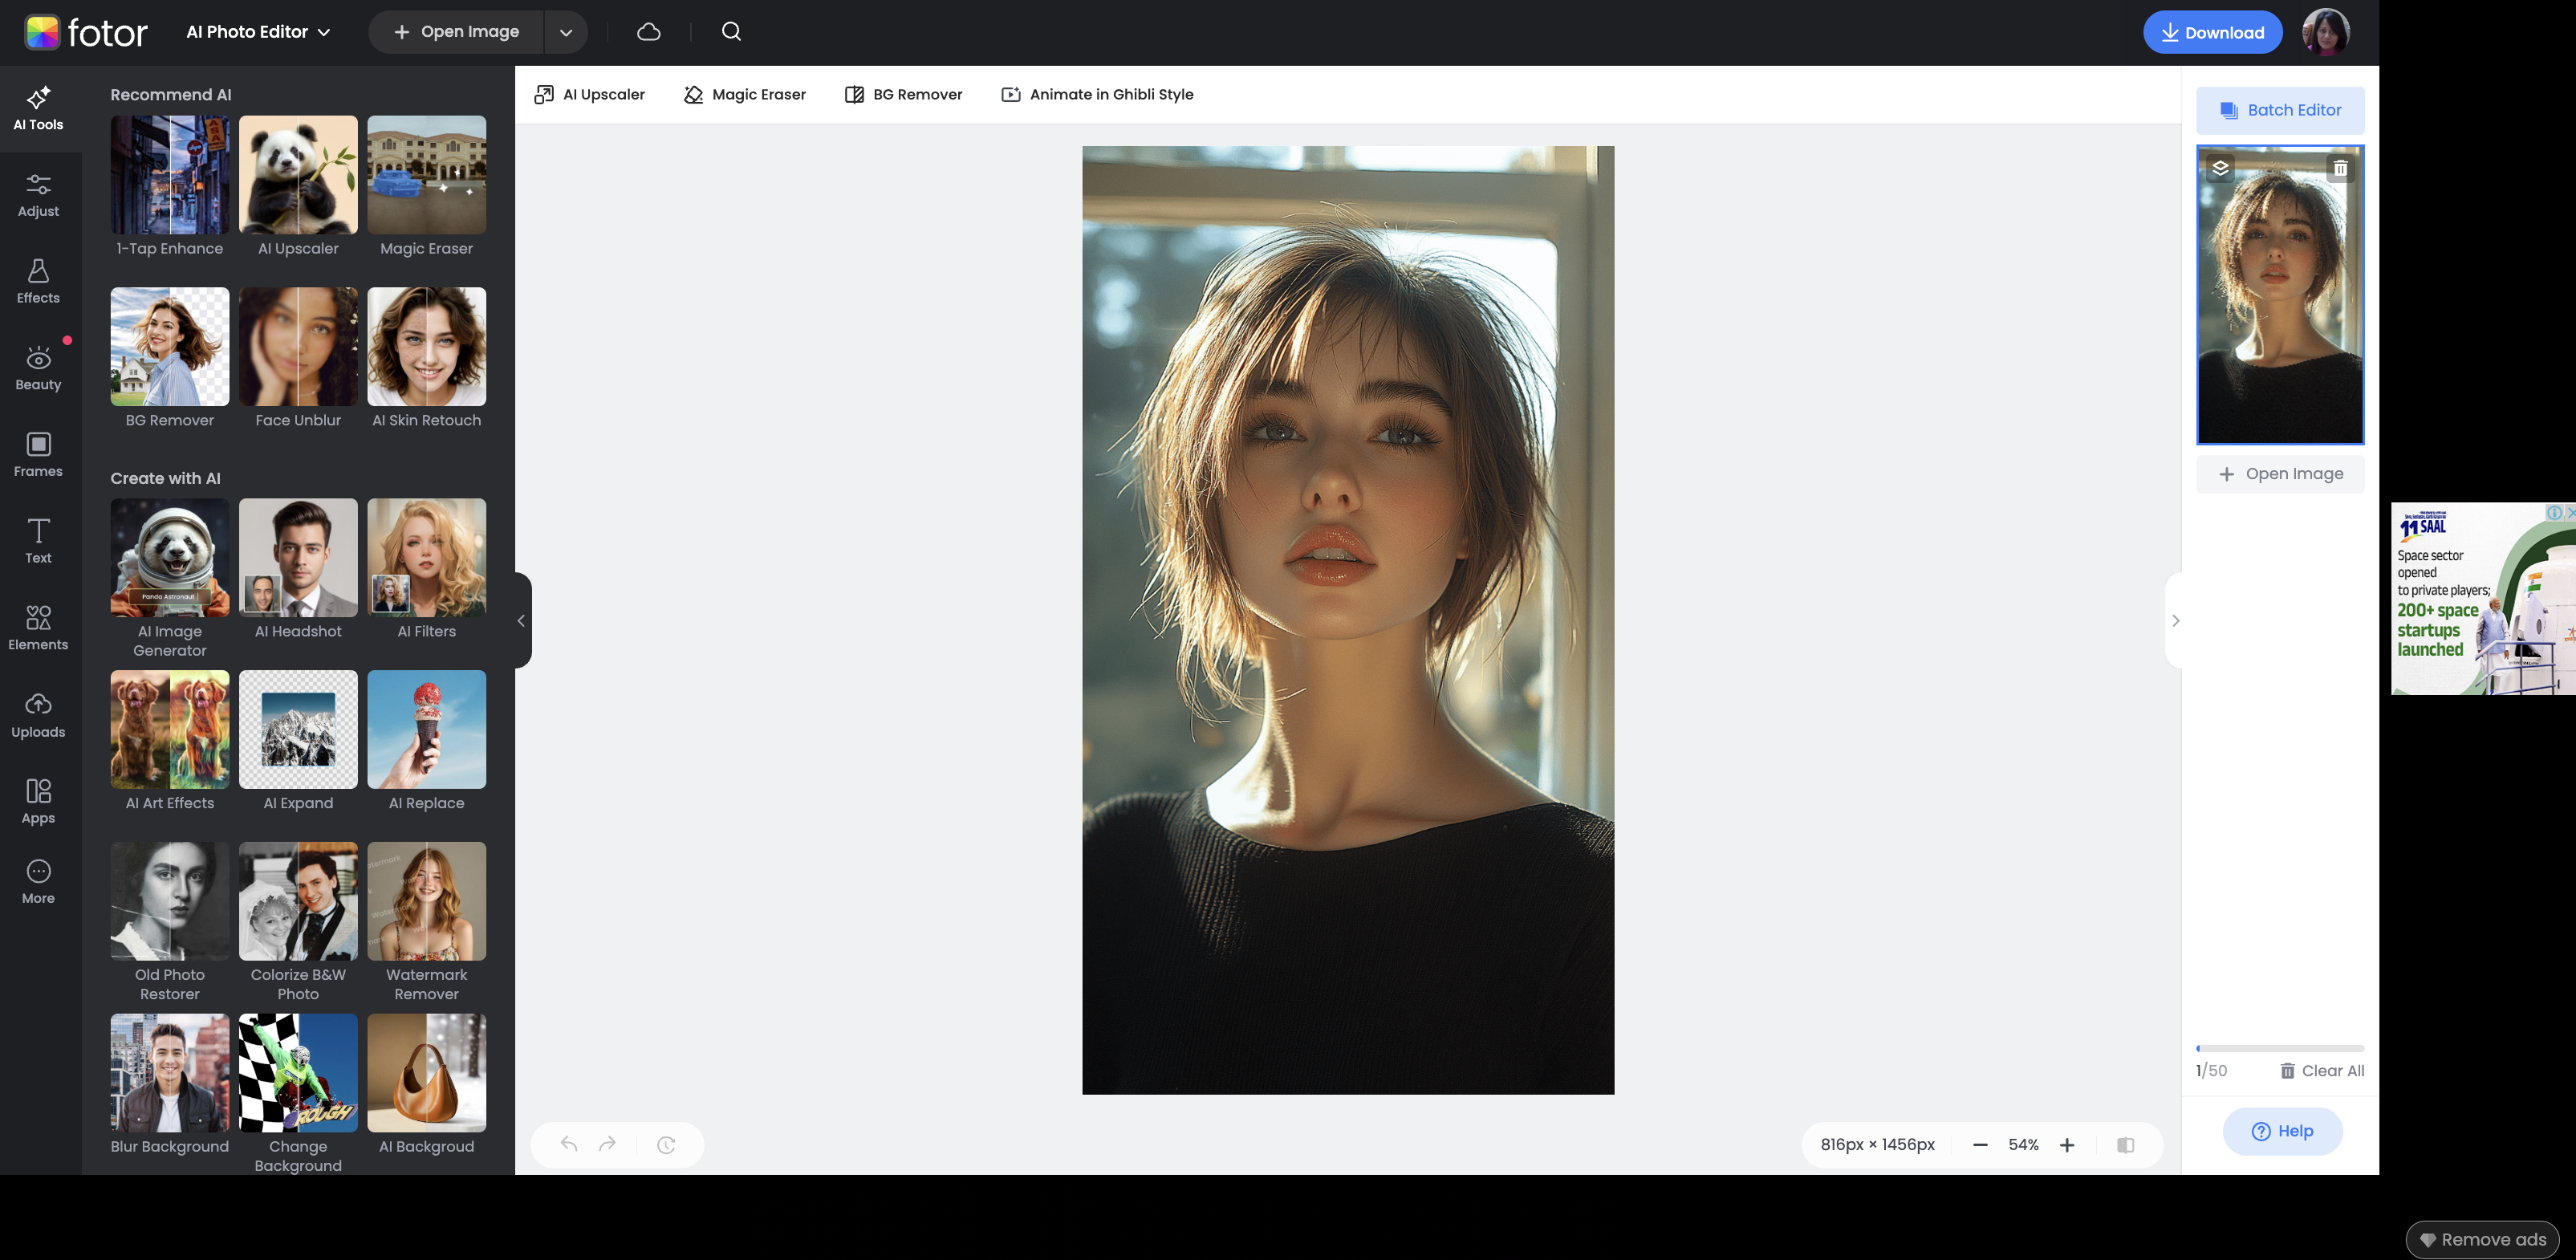Select the Magic Eraser tool tab
Image resolution: width=2576 pixels, height=1260 pixels.
(745, 94)
